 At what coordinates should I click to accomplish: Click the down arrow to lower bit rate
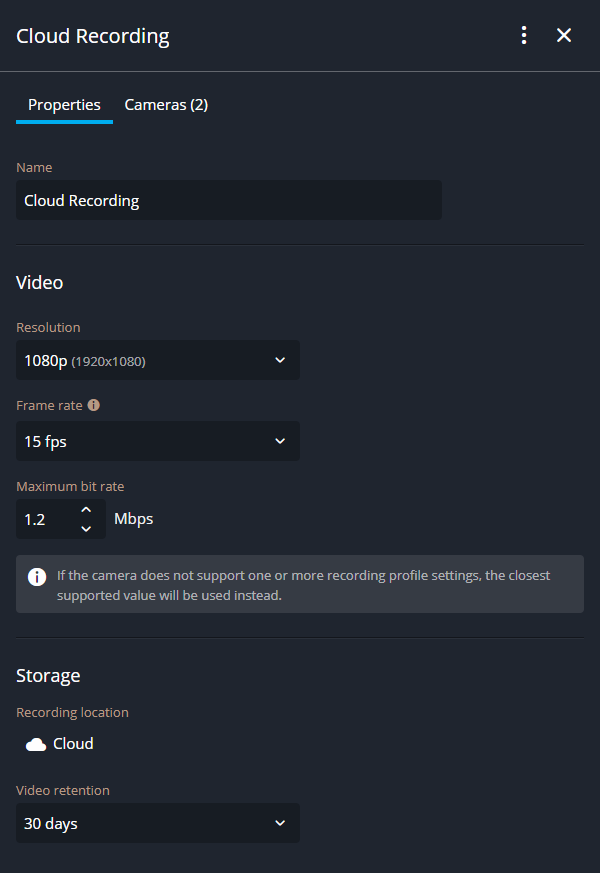[x=87, y=526]
